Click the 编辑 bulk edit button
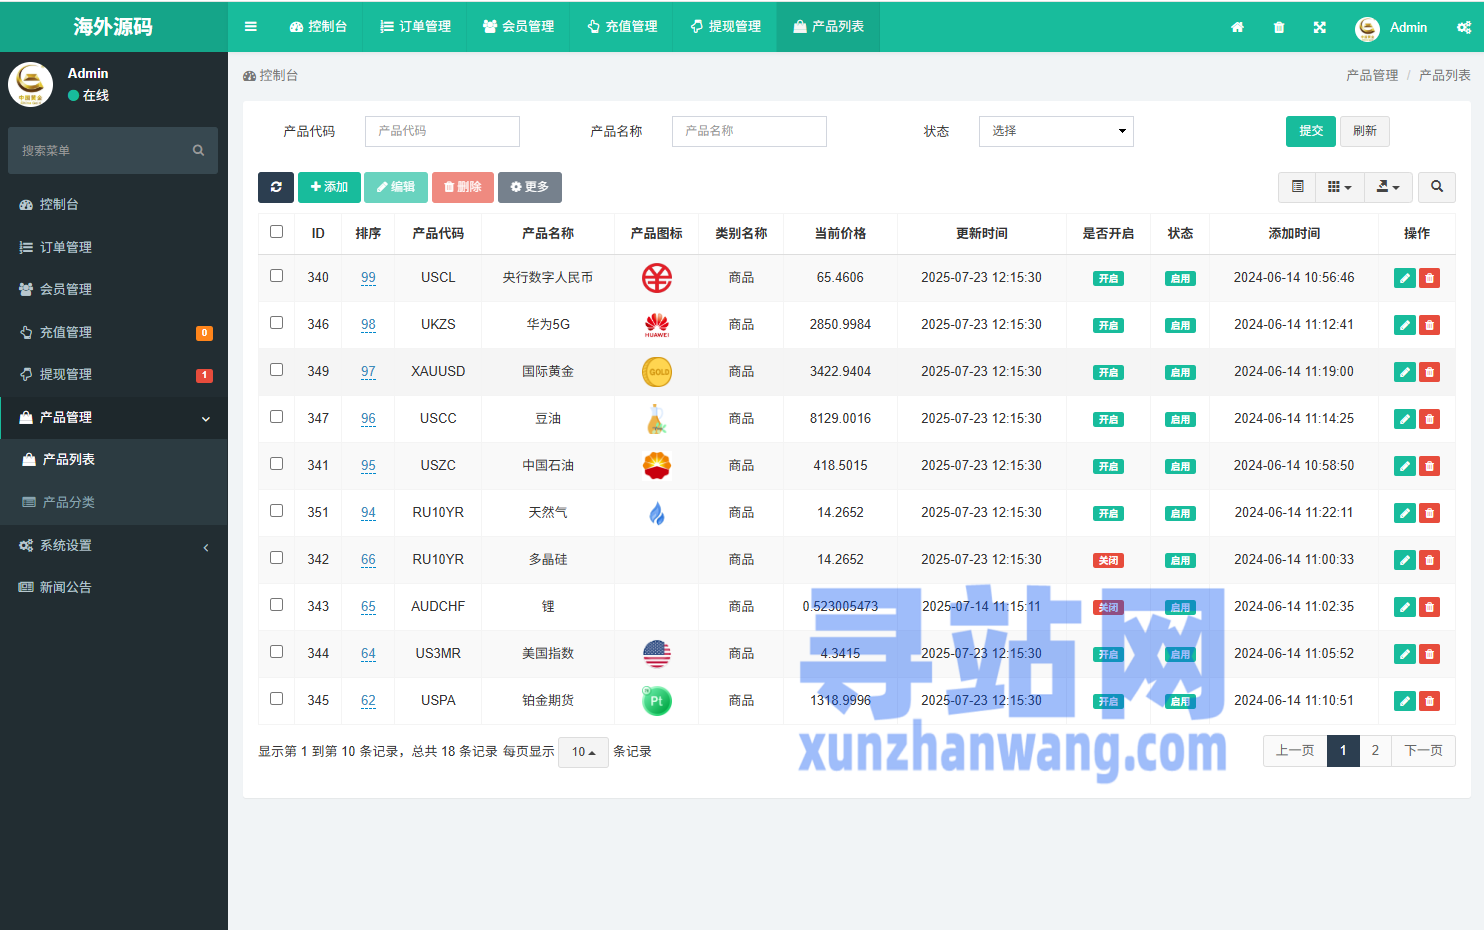The height and width of the screenshot is (930, 1484). point(396,187)
